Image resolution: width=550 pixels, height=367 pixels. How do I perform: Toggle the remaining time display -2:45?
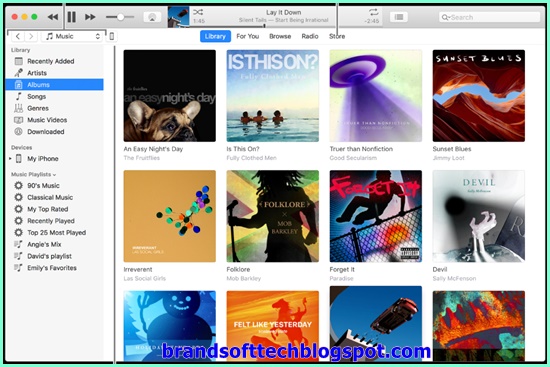tap(372, 21)
